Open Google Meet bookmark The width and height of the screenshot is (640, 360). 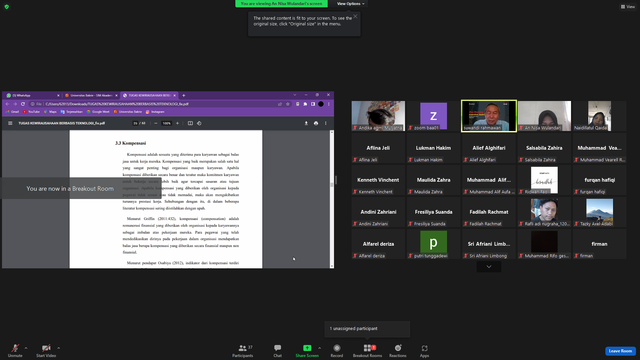(x=98, y=112)
